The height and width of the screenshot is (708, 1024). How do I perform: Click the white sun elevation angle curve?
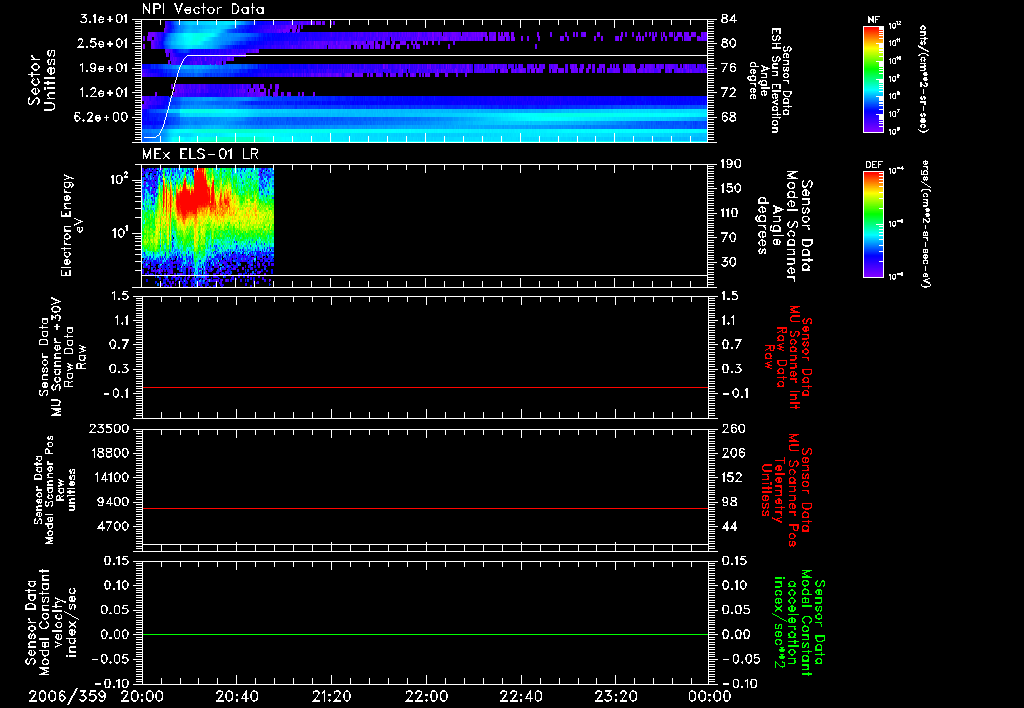[424, 56]
